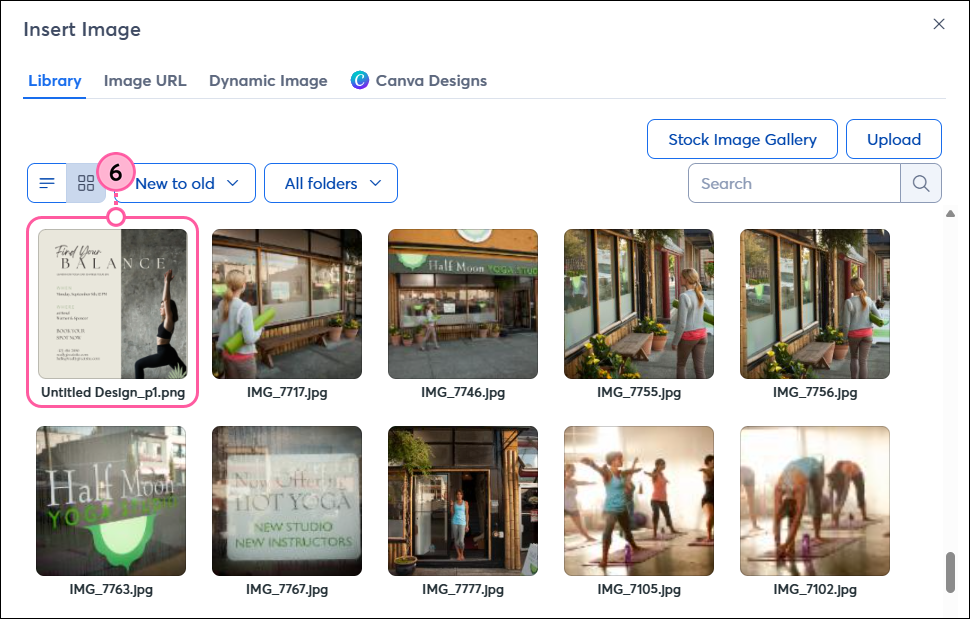Select the Library tab

[54, 80]
